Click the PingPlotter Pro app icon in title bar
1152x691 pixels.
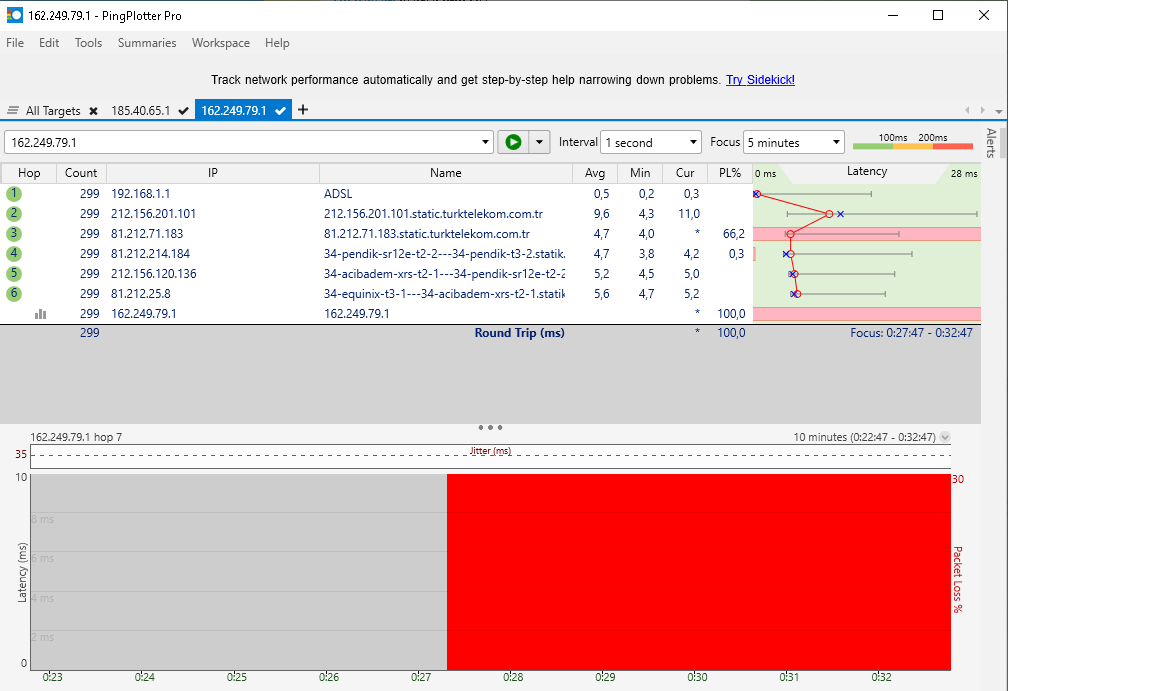click(x=14, y=15)
